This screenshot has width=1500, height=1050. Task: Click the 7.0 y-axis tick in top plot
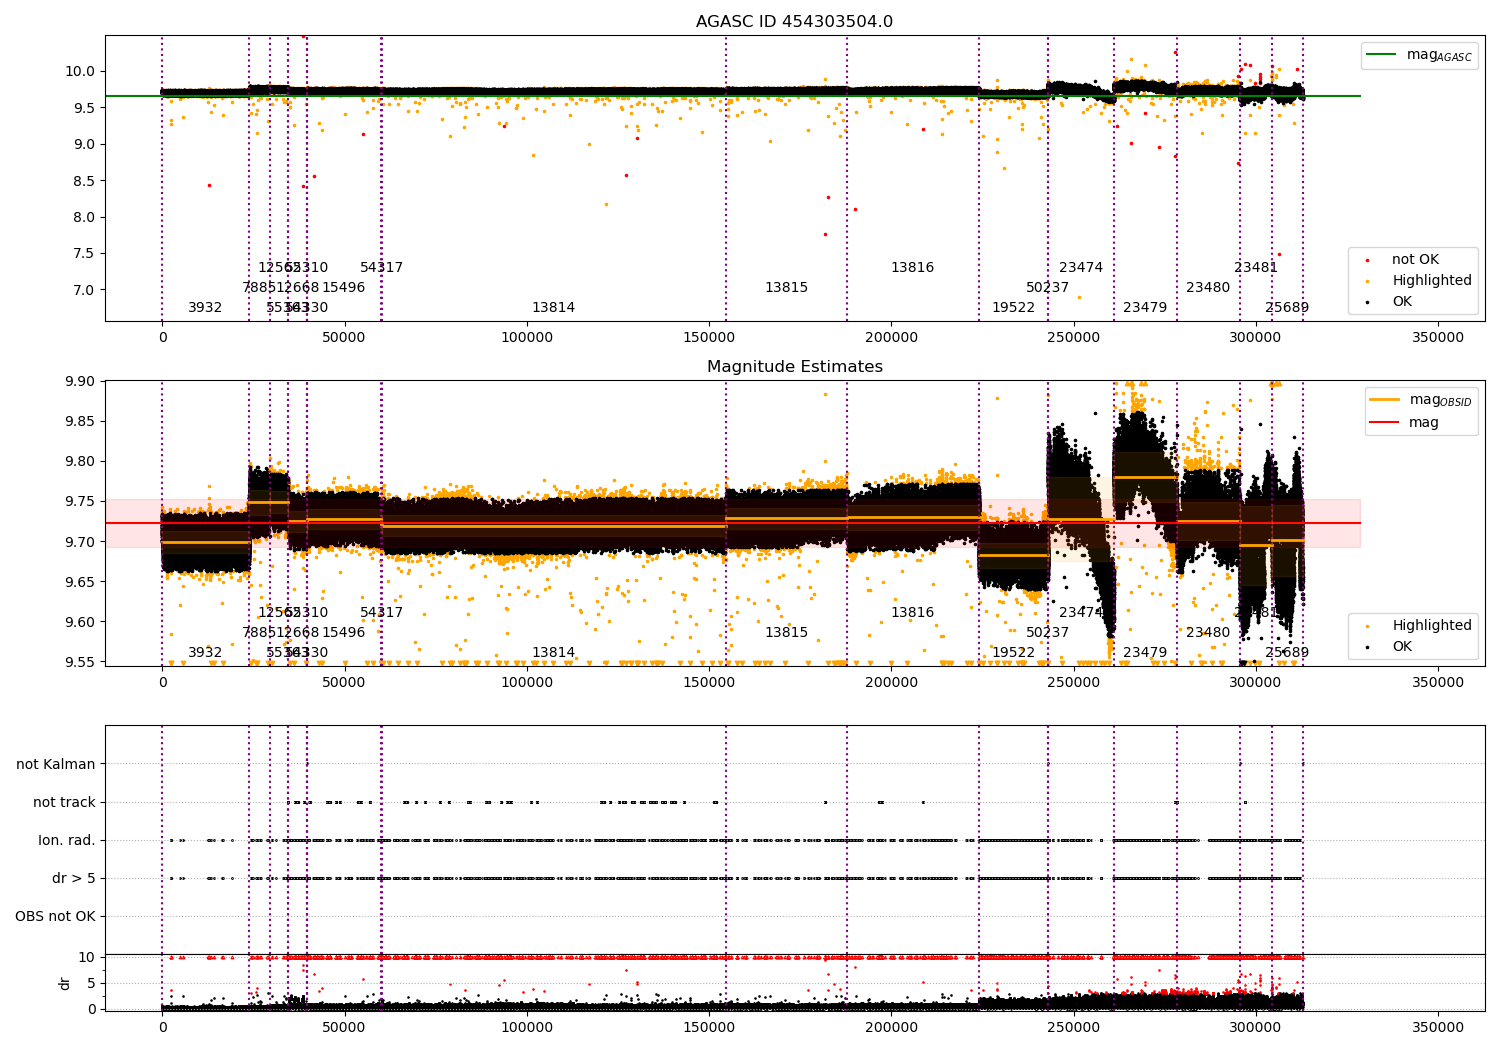[84, 290]
